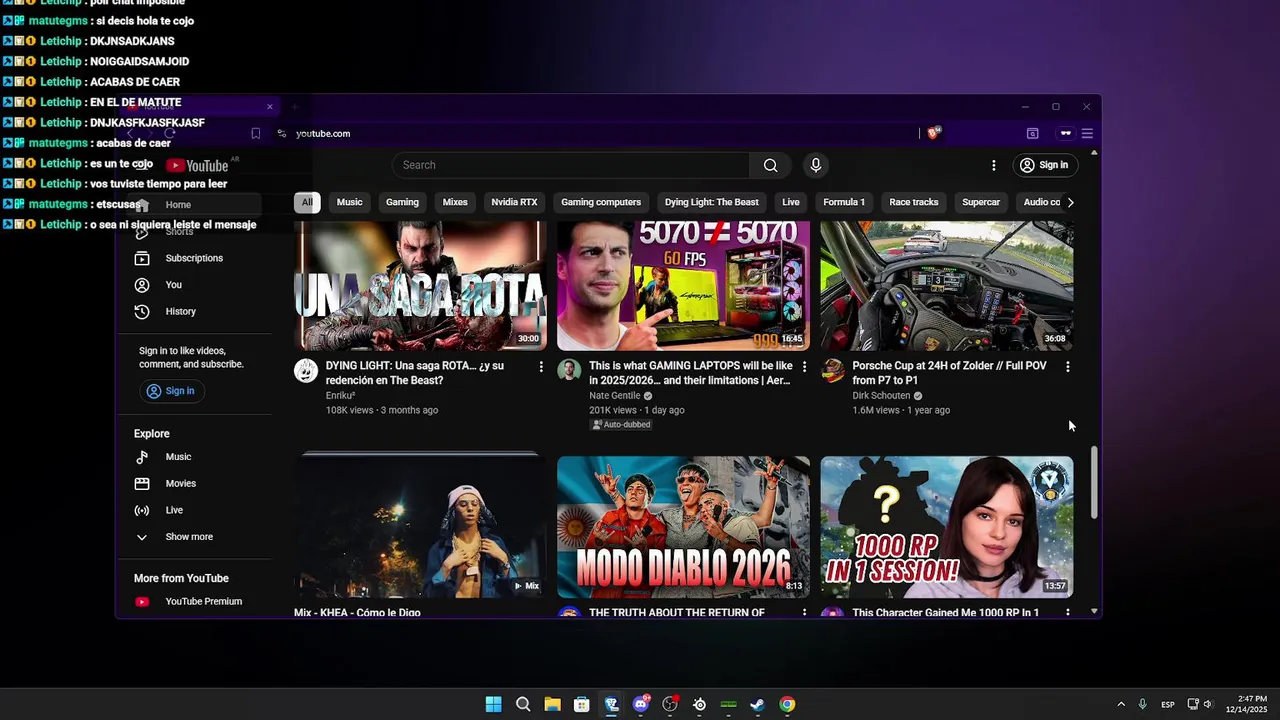Select the Gaming filter chip

coord(402,202)
